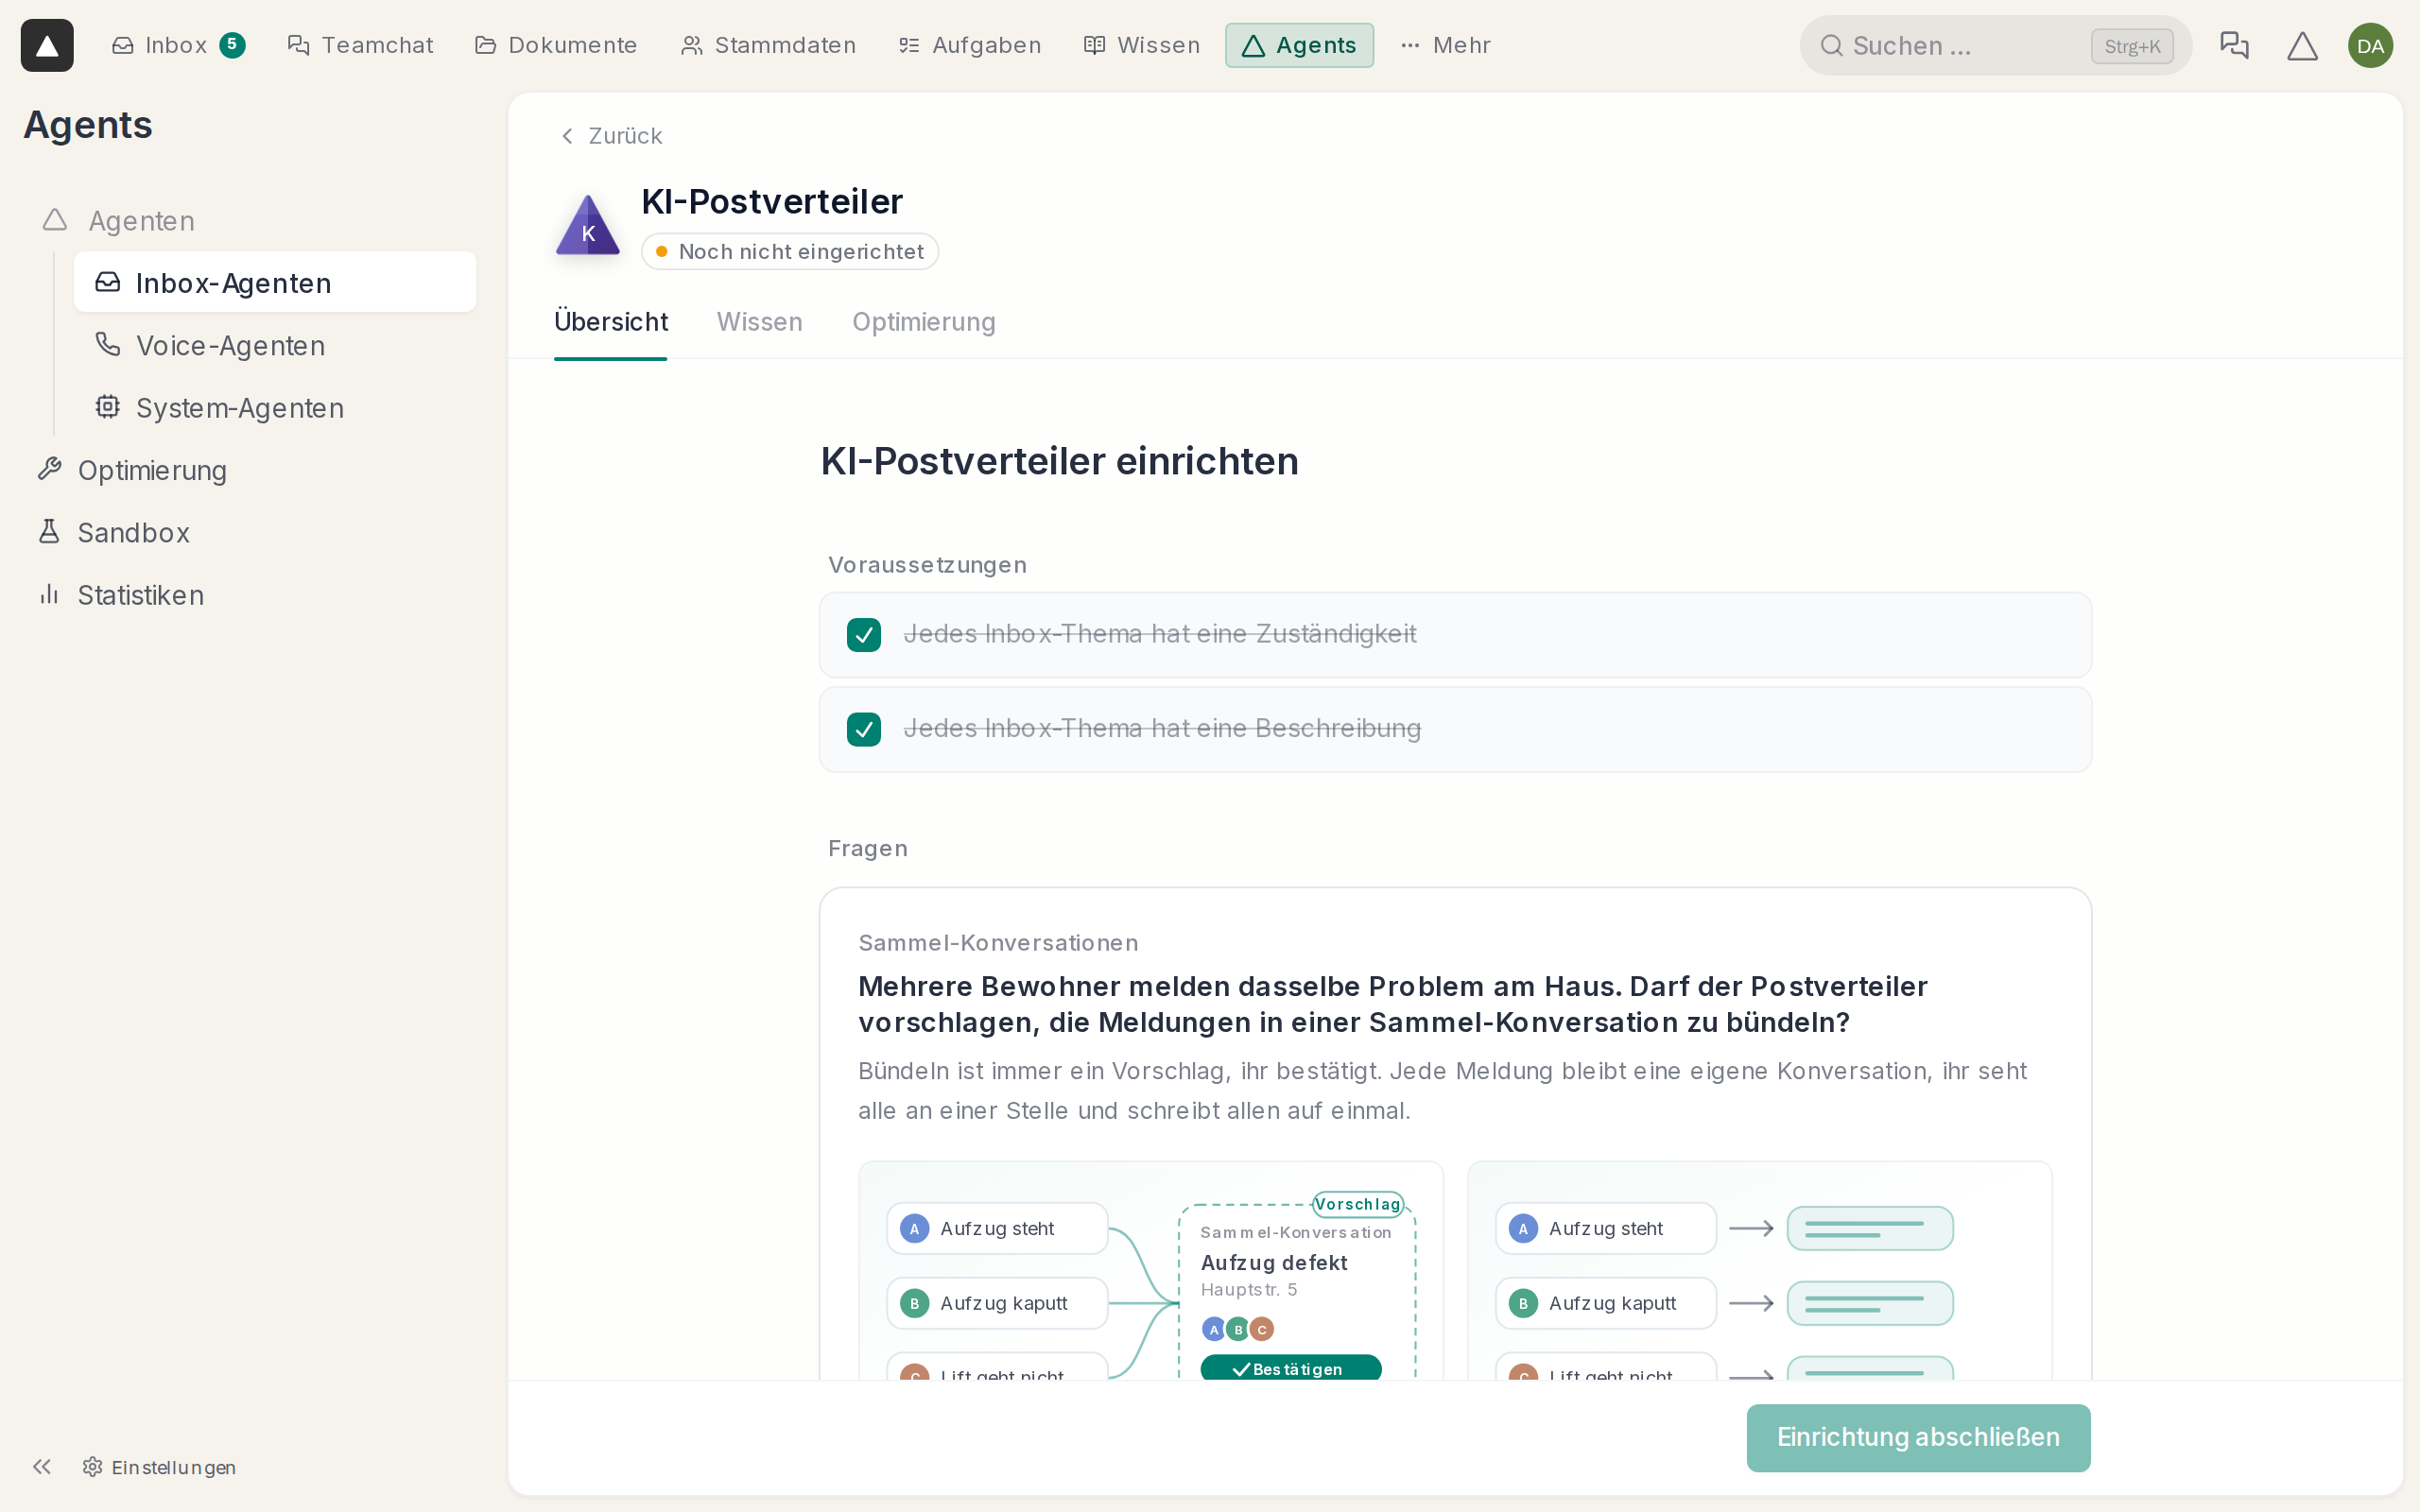The image size is (2420, 1512).
Task: Click the Strg+K shortcut hint
Action: pos(2132,45)
